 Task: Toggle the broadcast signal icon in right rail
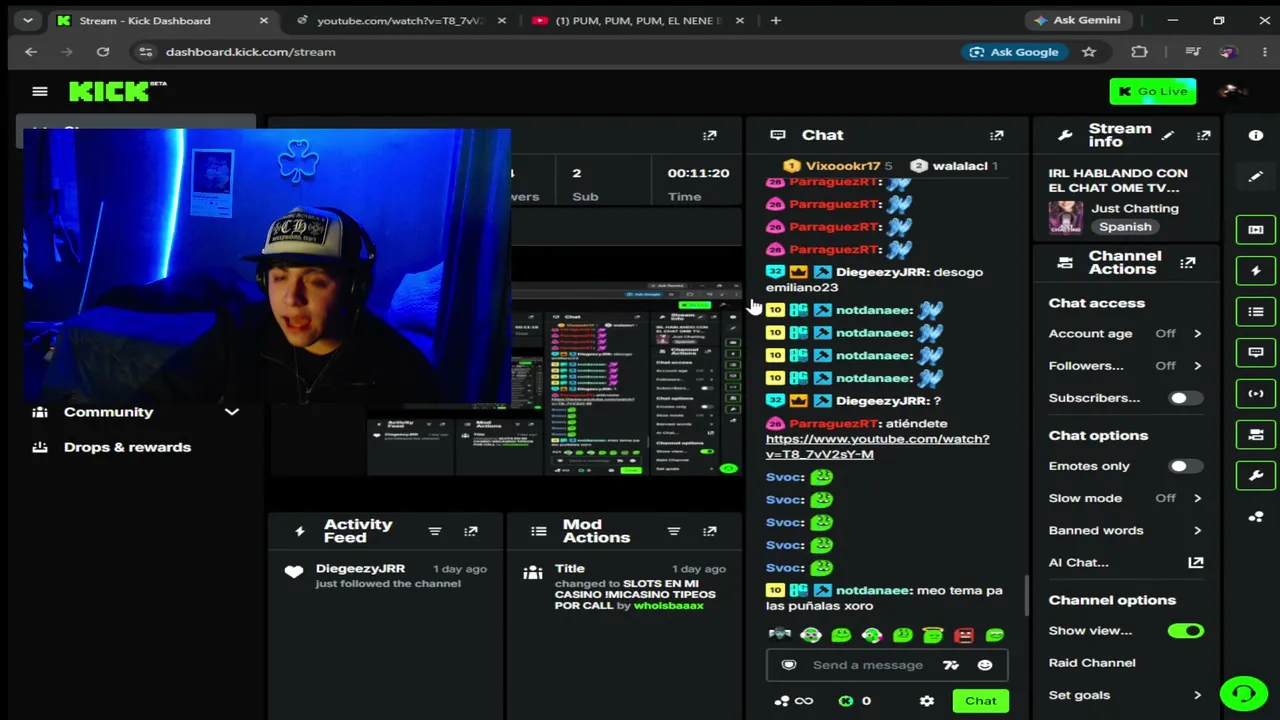(x=1256, y=393)
